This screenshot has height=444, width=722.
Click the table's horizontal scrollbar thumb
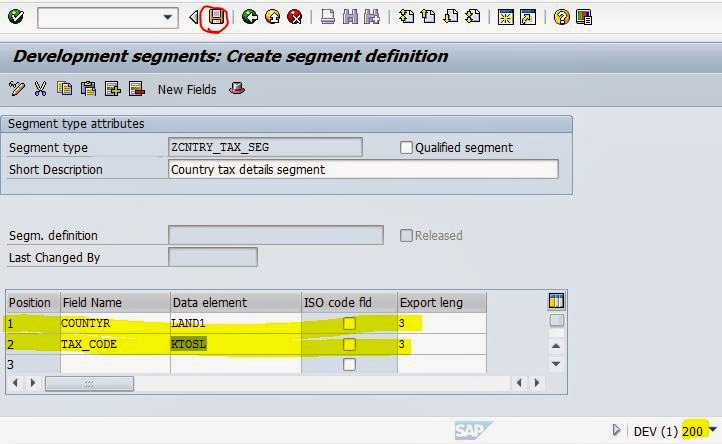point(88,383)
